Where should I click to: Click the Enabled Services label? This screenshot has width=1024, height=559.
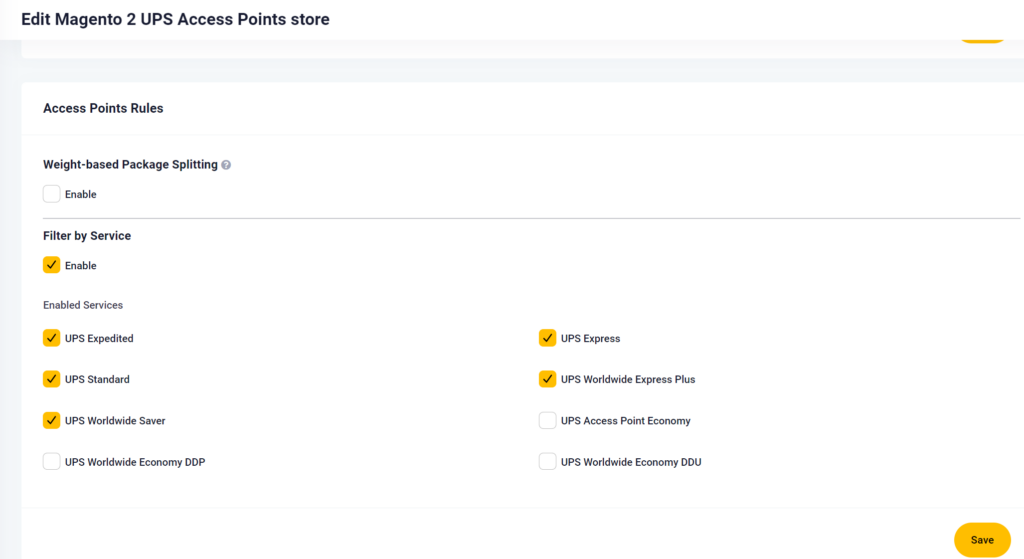83,305
